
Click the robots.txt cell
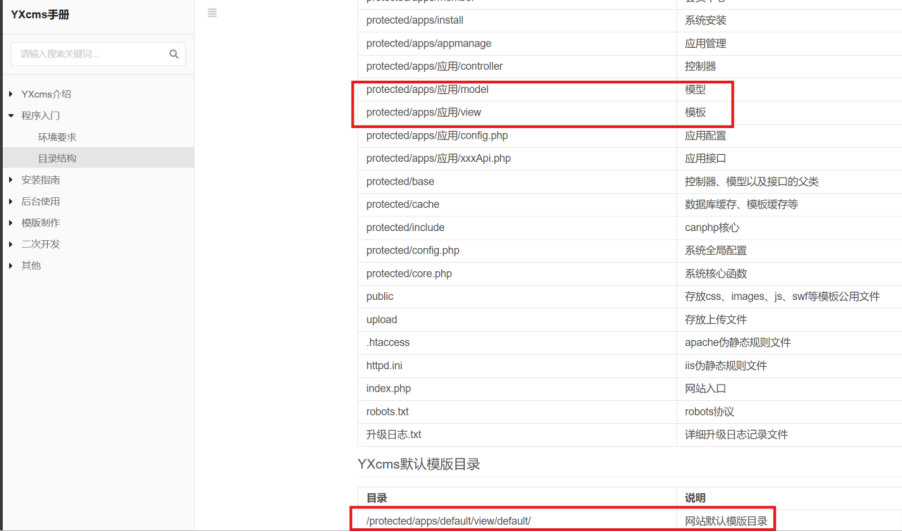[x=517, y=411]
